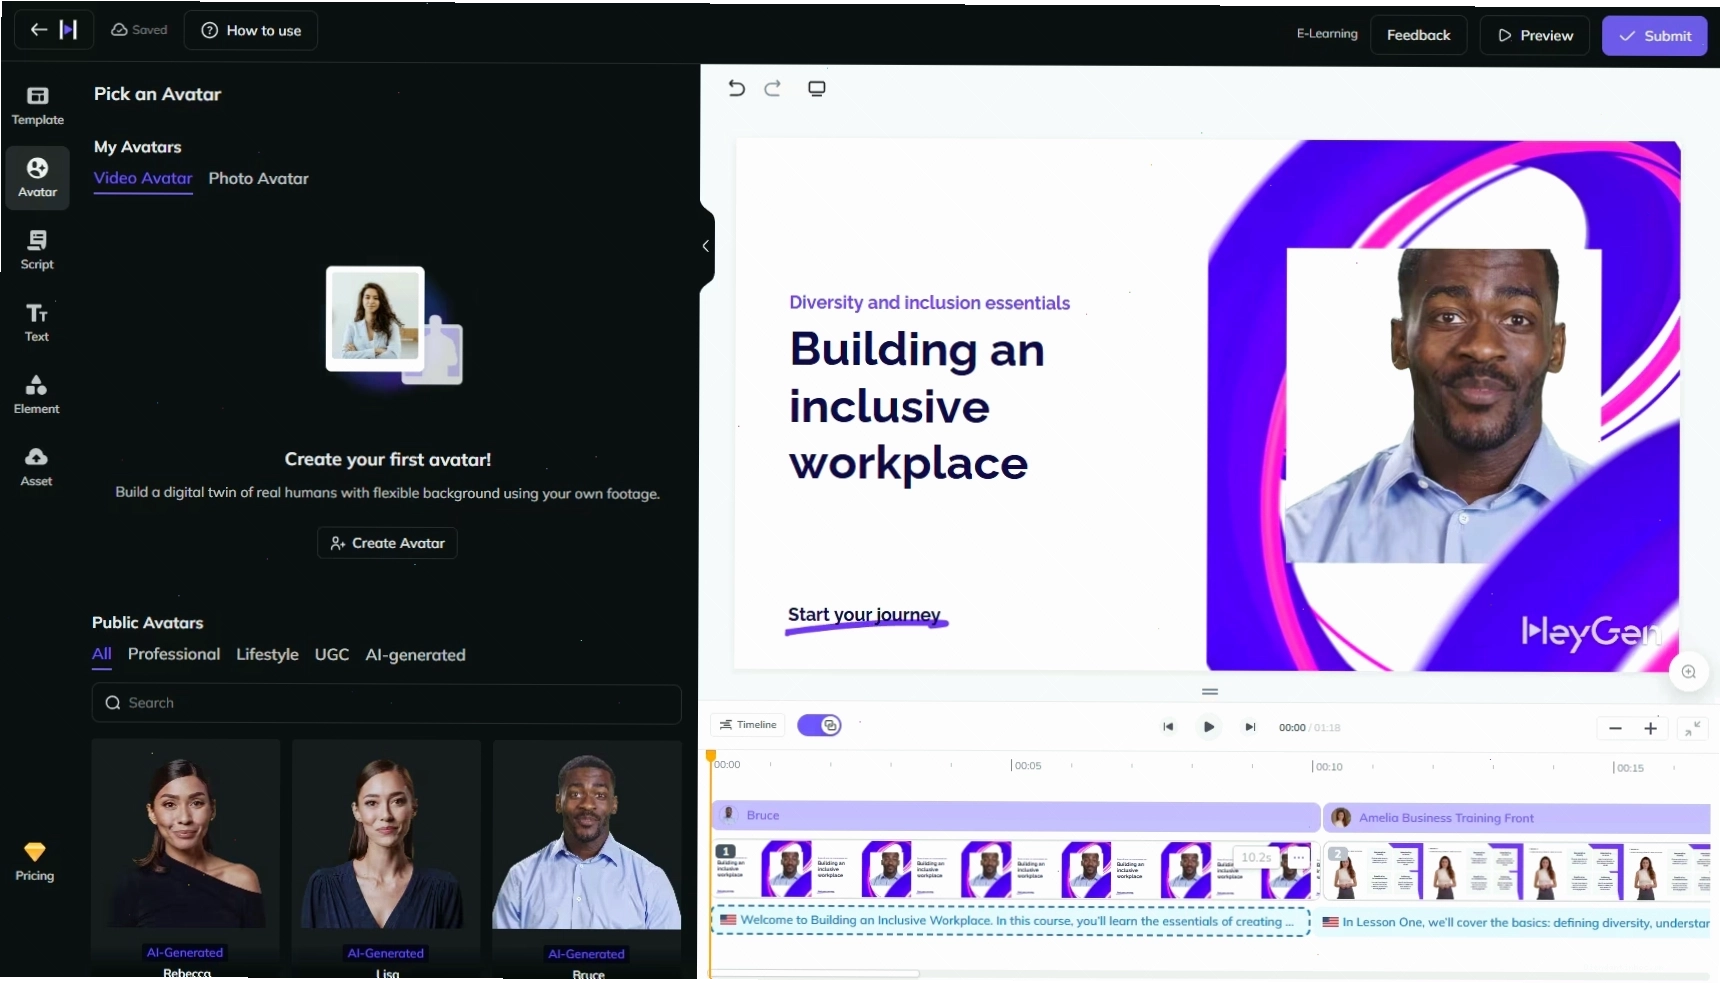
Task: Open the aspect ratio screen icon
Action: click(817, 88)
